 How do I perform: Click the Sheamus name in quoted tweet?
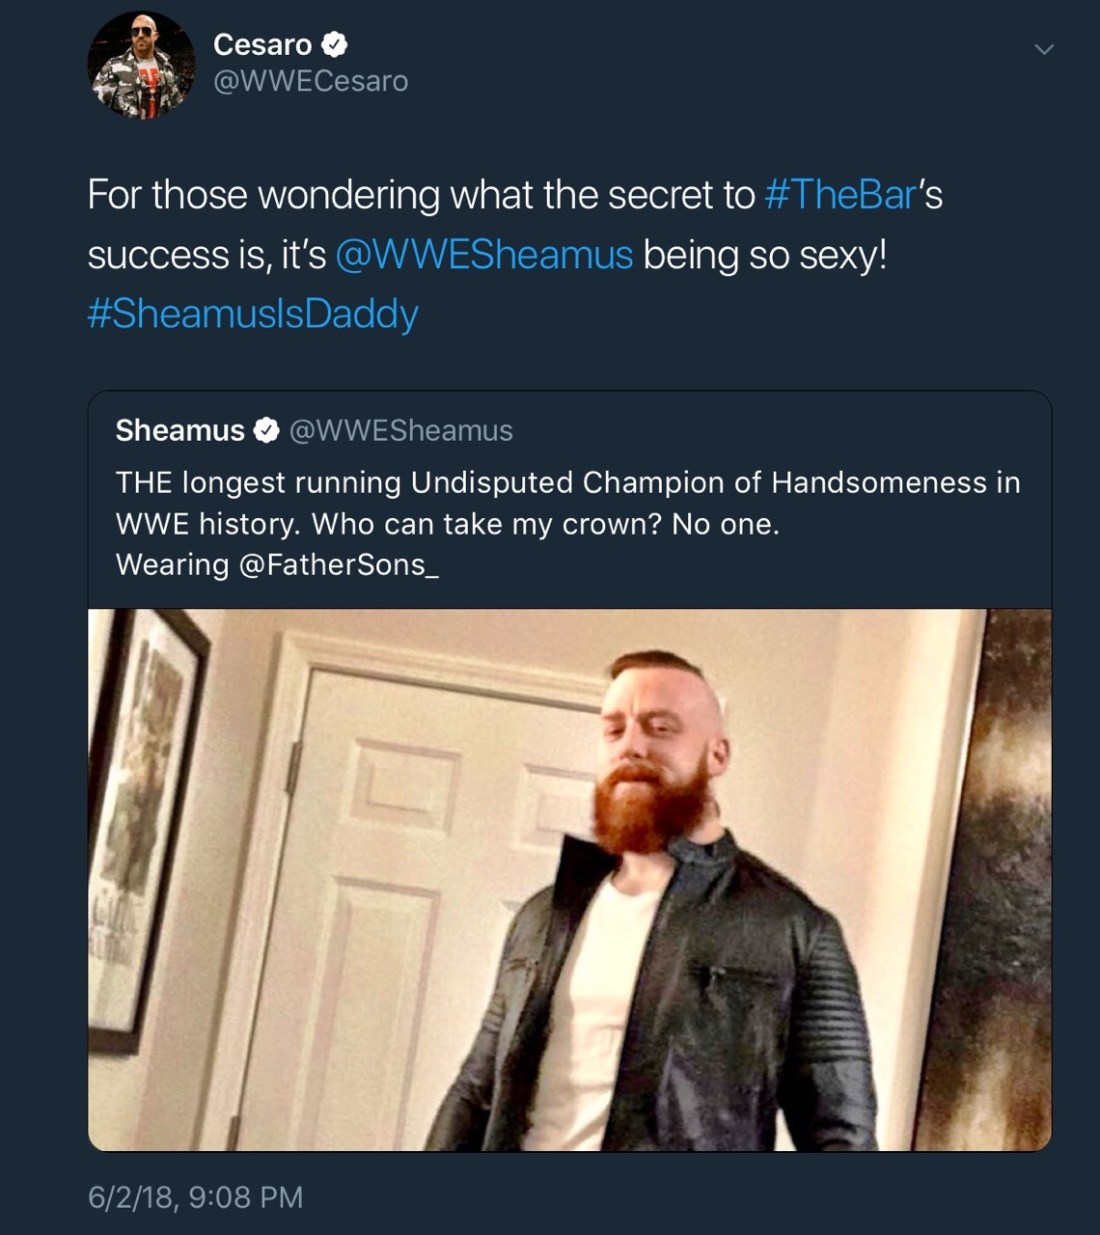[x=180, y=431]
